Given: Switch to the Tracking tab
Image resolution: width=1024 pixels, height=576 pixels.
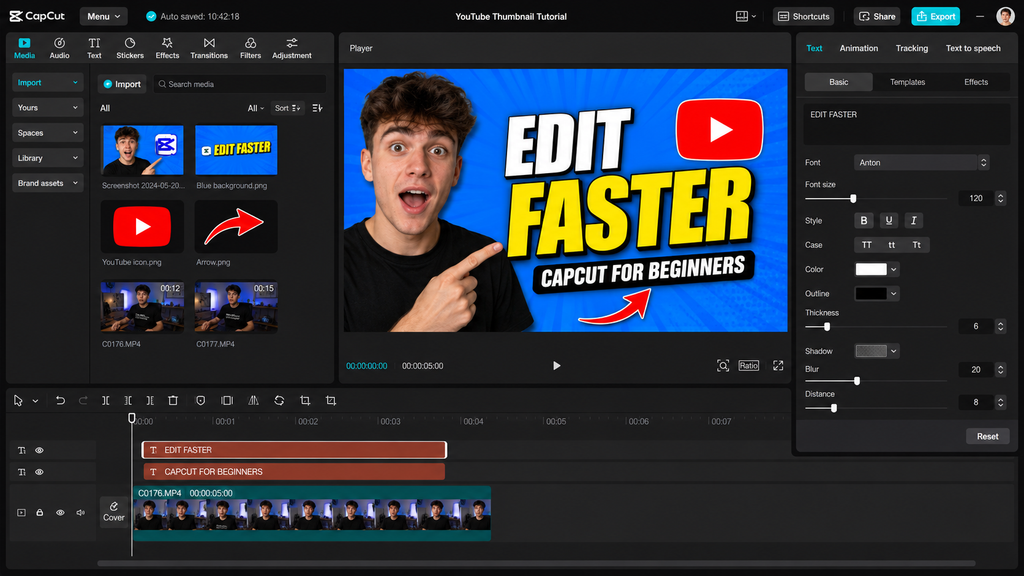Looking at the screenshot, I should [912, 48].
